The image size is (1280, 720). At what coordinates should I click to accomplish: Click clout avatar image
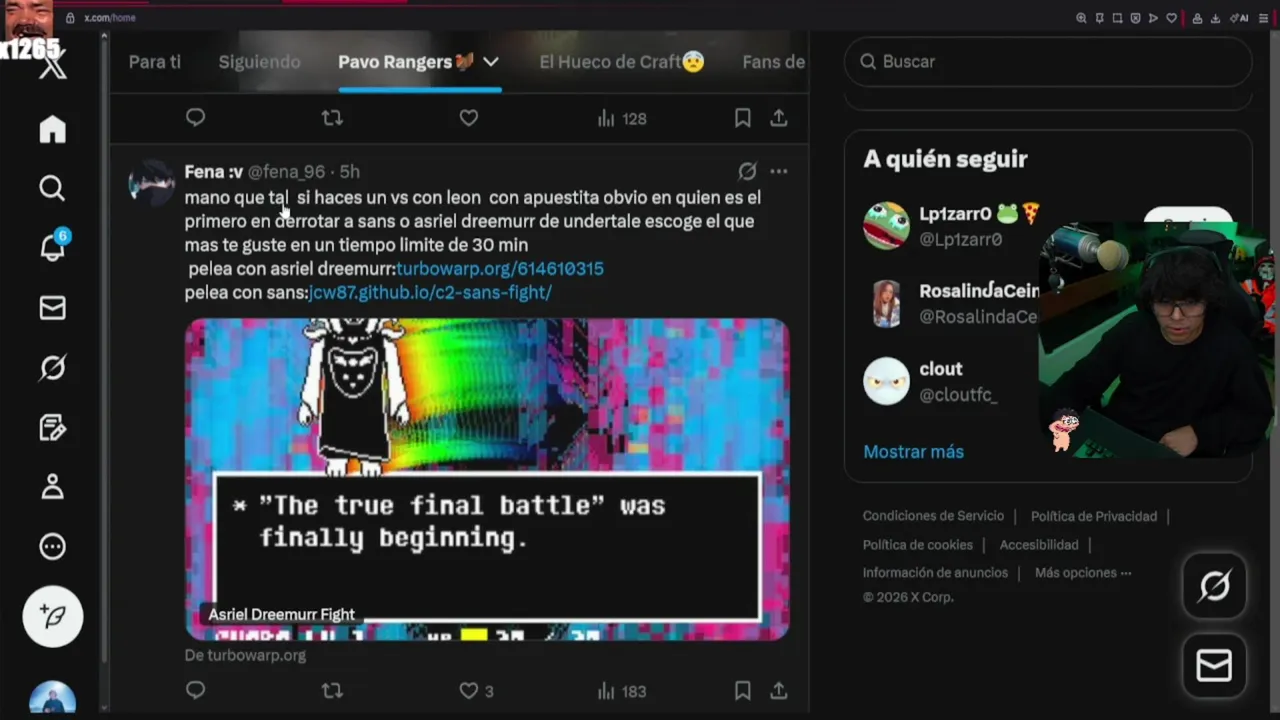[x=886, y=381]
